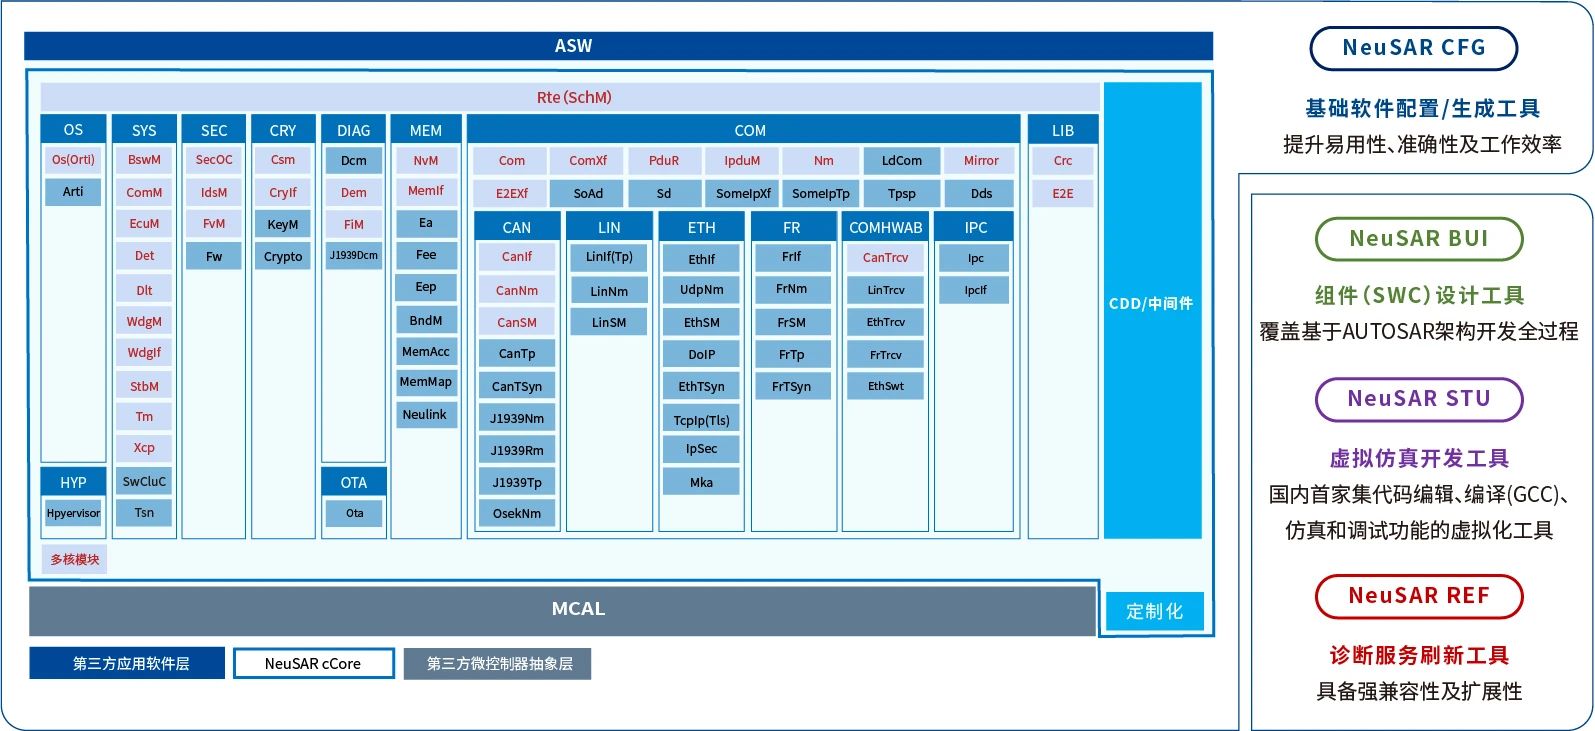Click the E2E module under LIB
This screenshot has width=1595, height=731.
pyautogui.click(x=1062, y=194)
